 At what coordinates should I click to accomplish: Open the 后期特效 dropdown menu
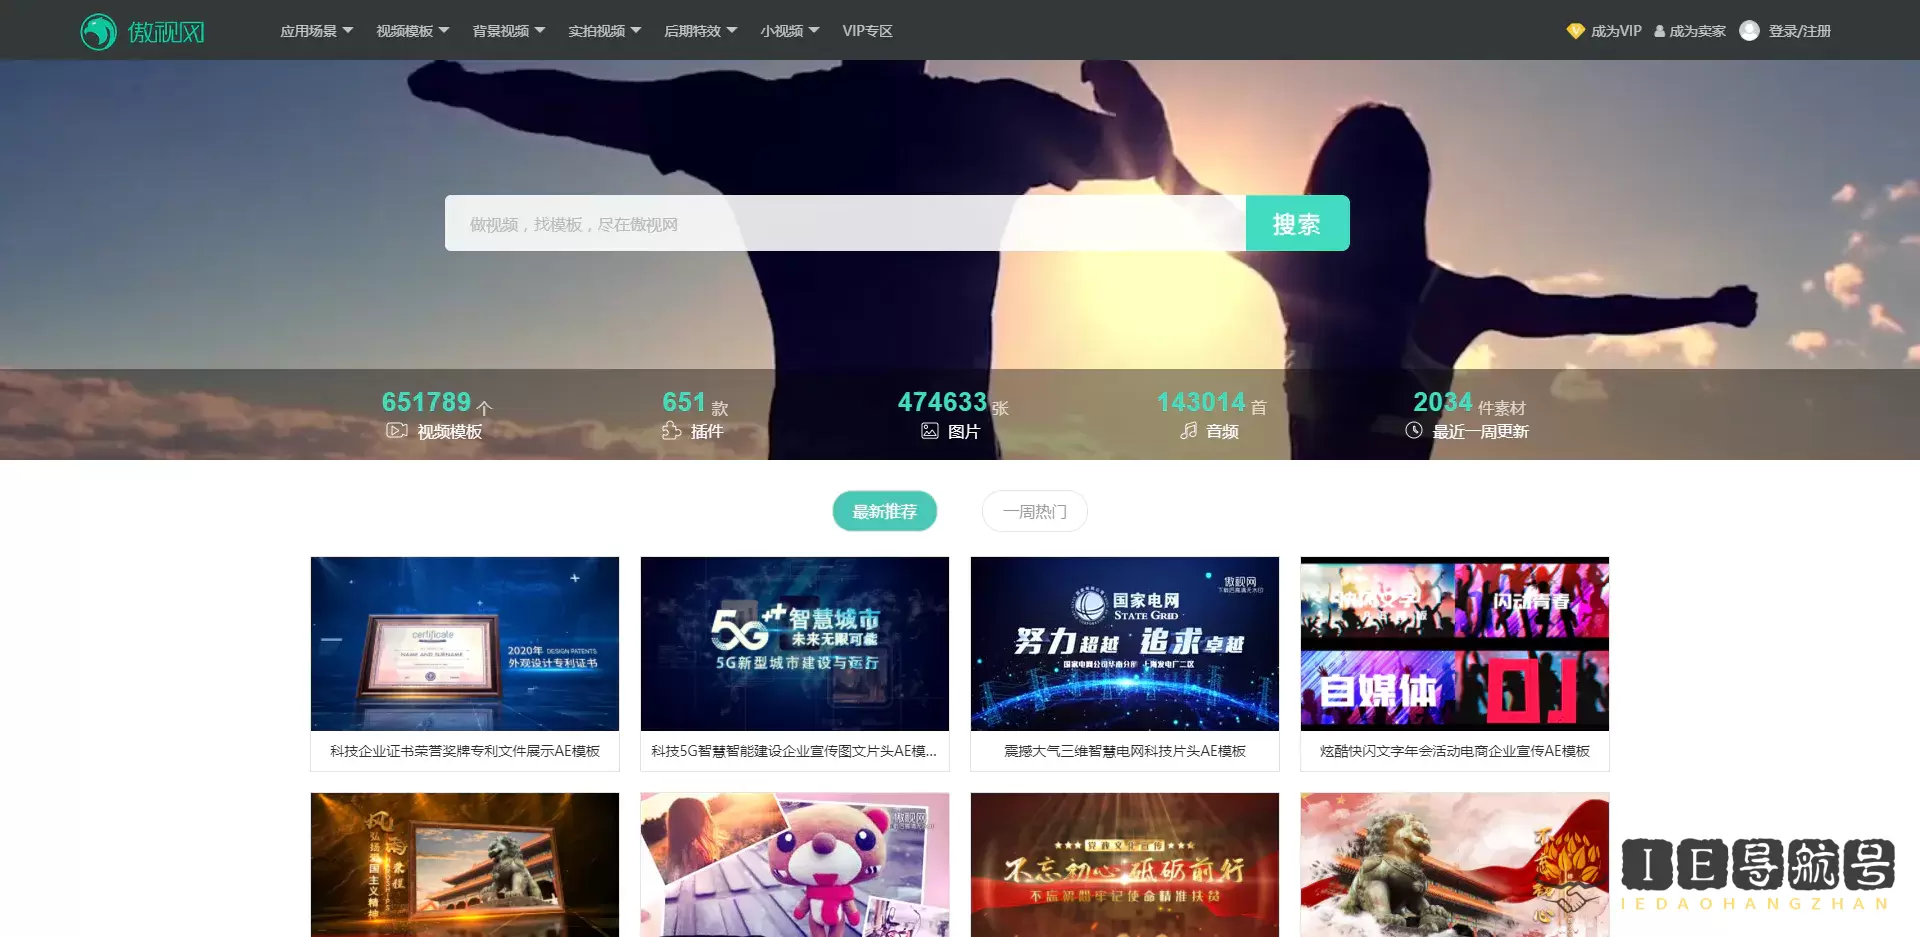700,31
